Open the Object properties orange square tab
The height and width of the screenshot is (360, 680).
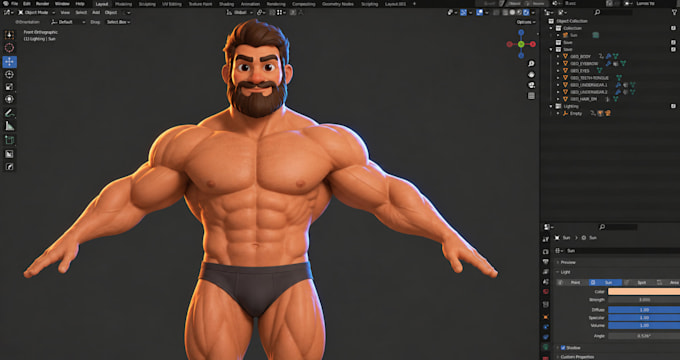pos(546,317)
